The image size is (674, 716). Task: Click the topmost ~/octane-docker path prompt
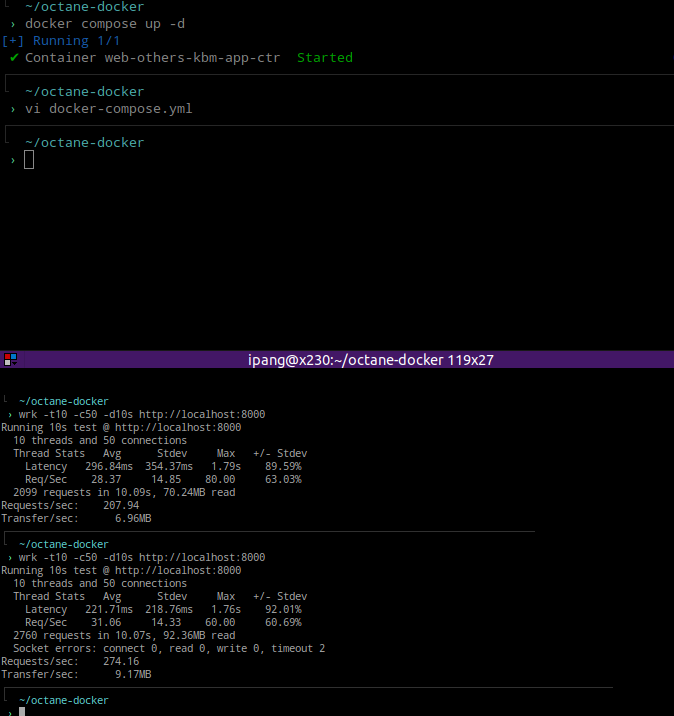[x=84, y=7]
